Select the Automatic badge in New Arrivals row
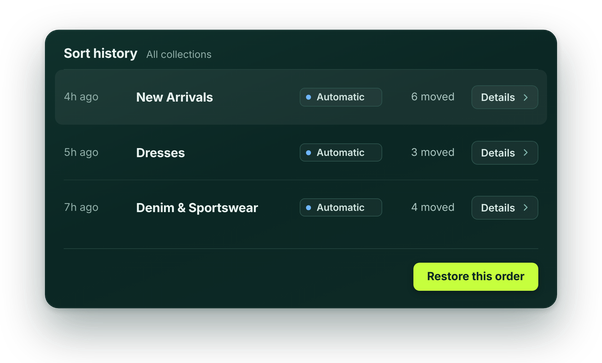 coord(341,97)
